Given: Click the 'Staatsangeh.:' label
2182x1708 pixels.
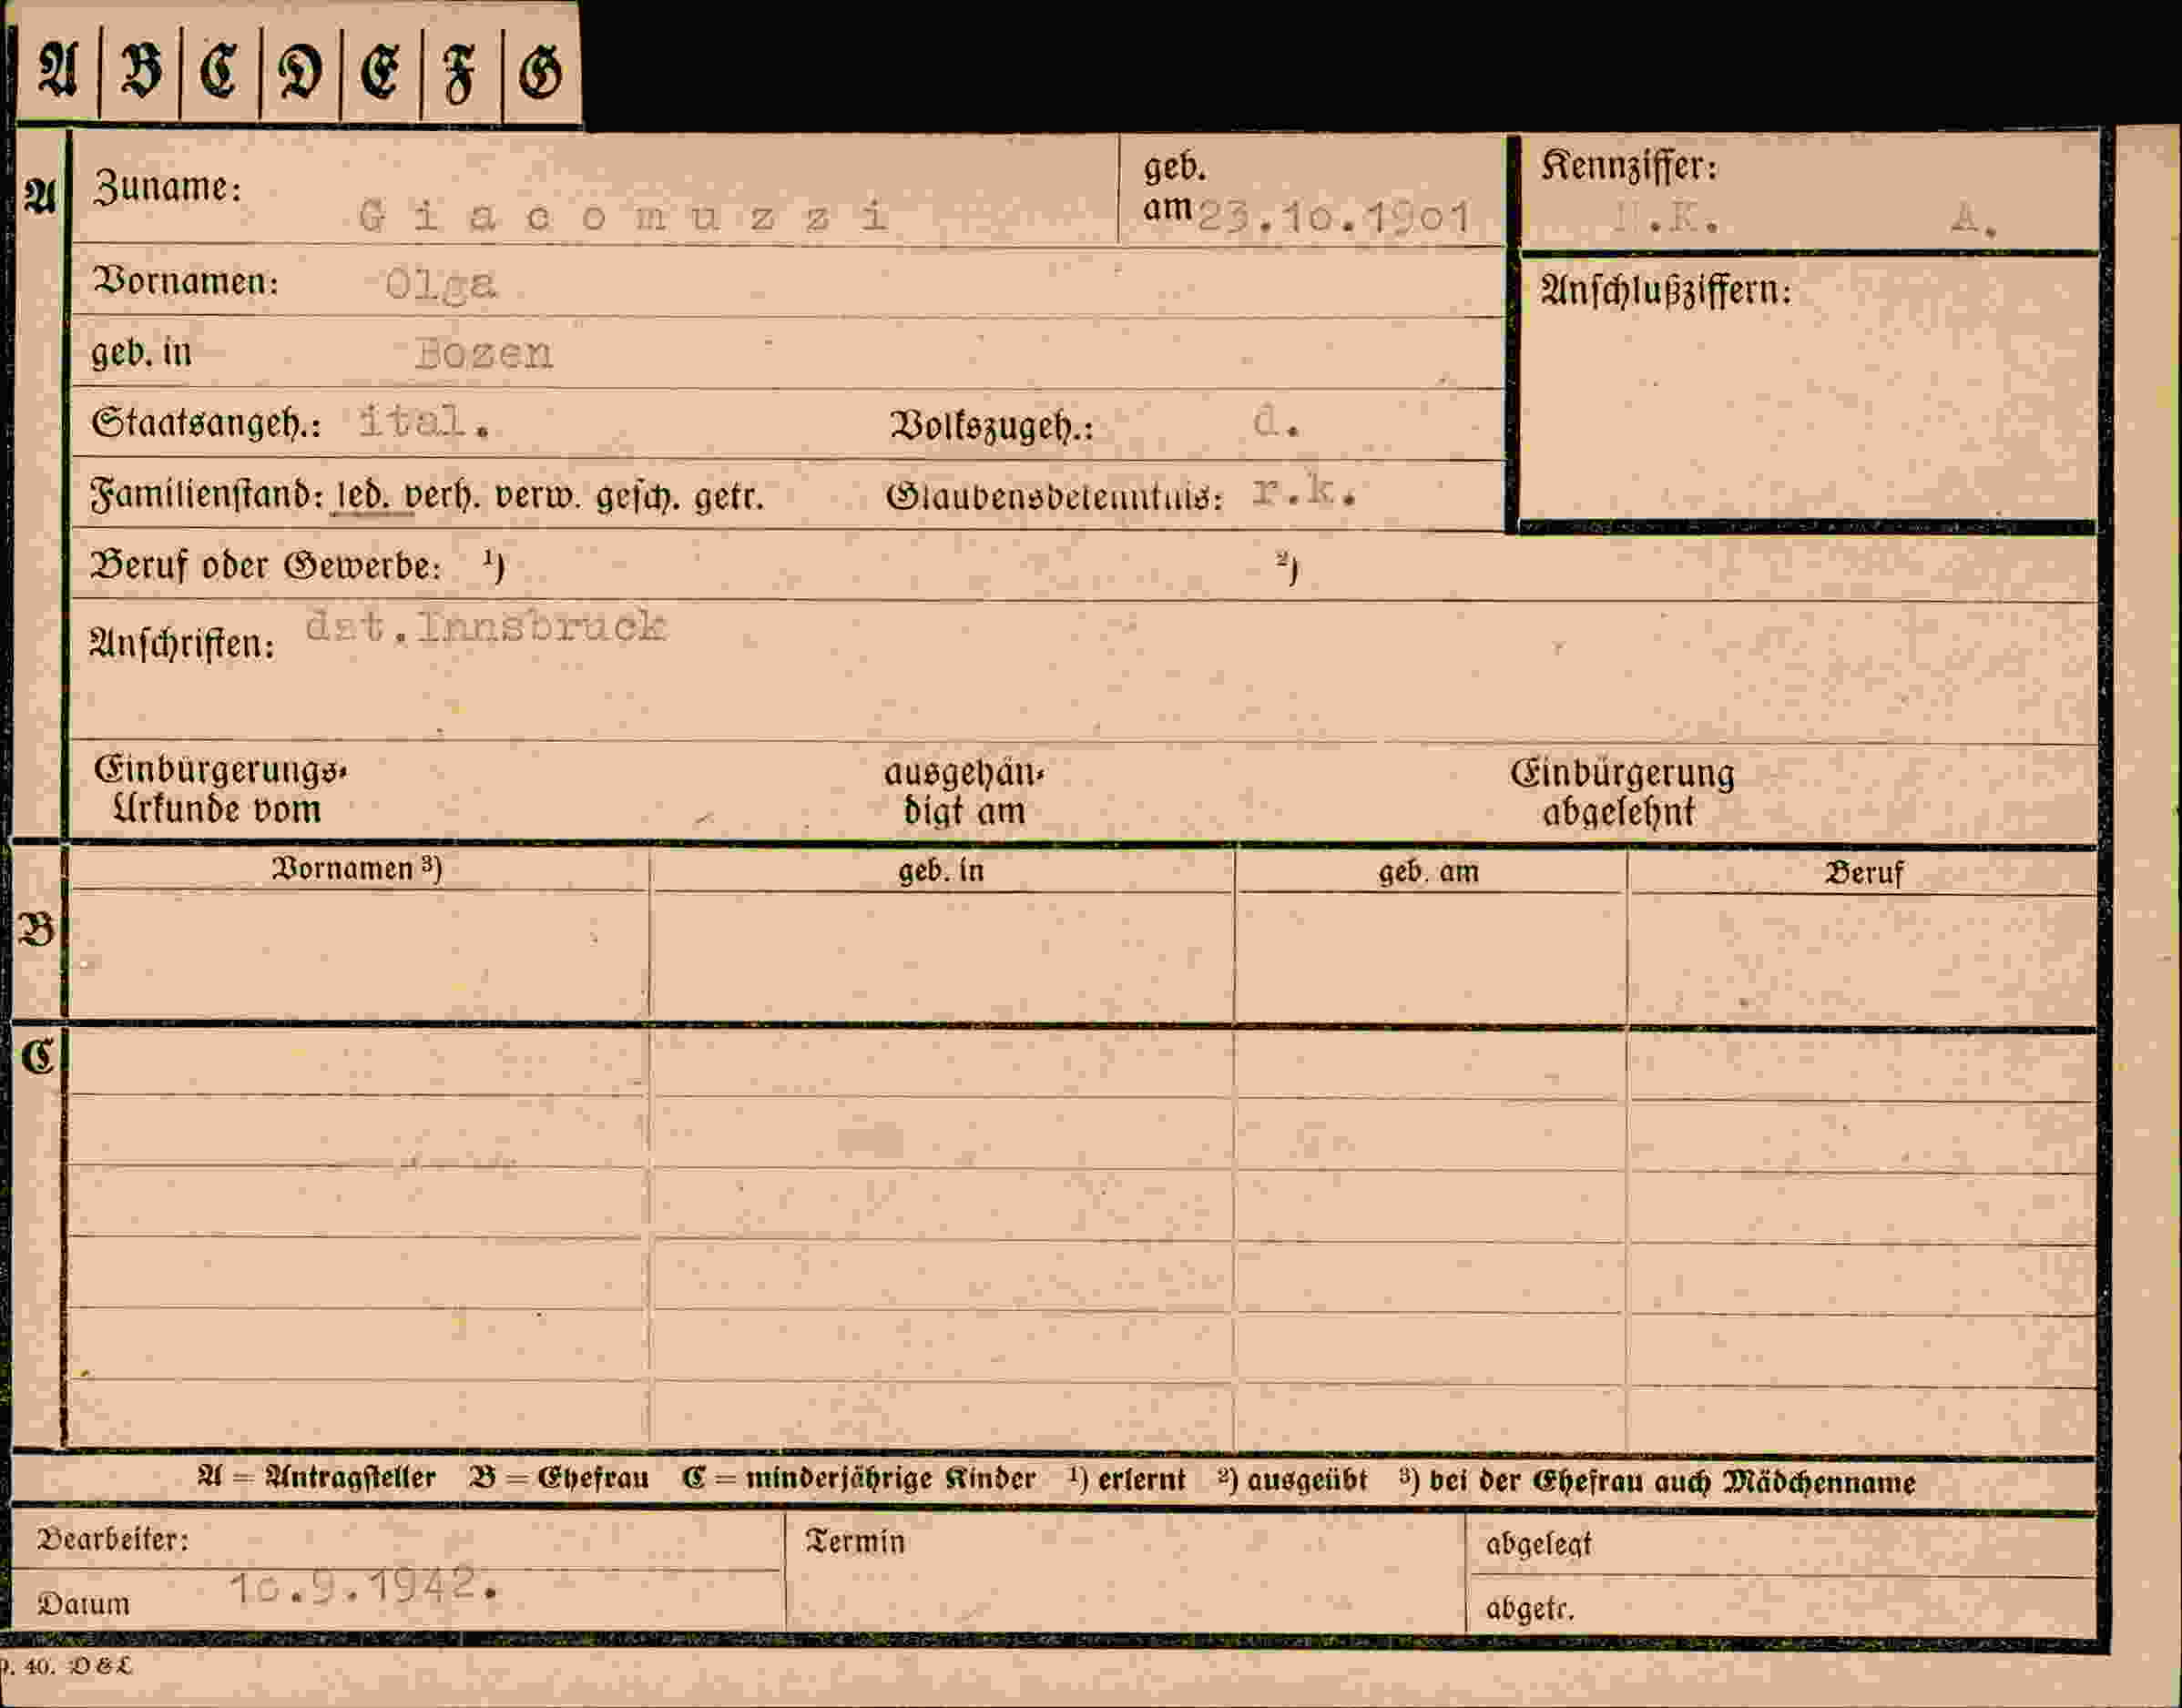Looking at the screenshot, I should click(x=206, y=423).
